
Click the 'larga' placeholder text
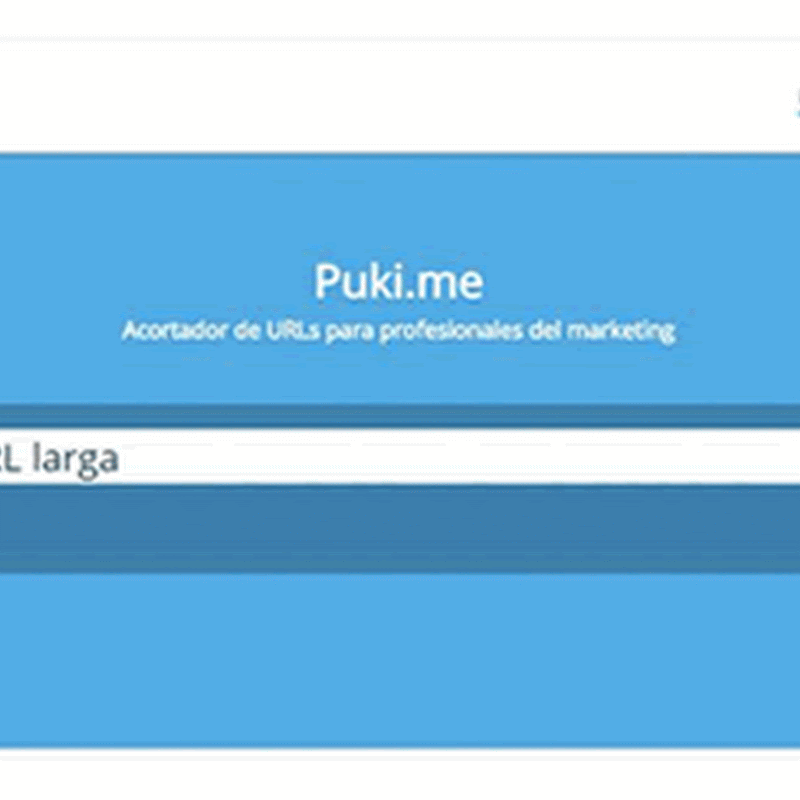coord(76,458)
